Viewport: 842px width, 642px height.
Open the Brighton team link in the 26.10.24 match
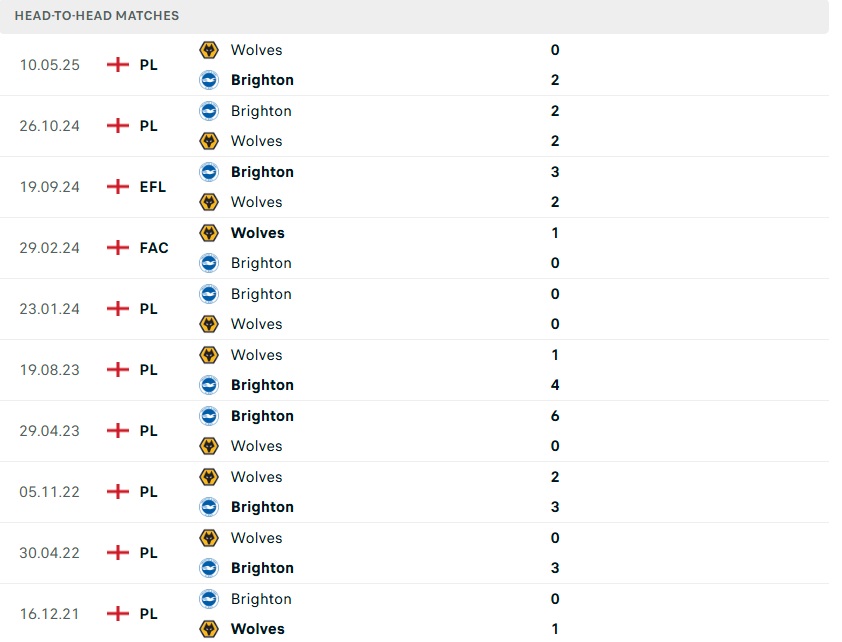point(261,111)
